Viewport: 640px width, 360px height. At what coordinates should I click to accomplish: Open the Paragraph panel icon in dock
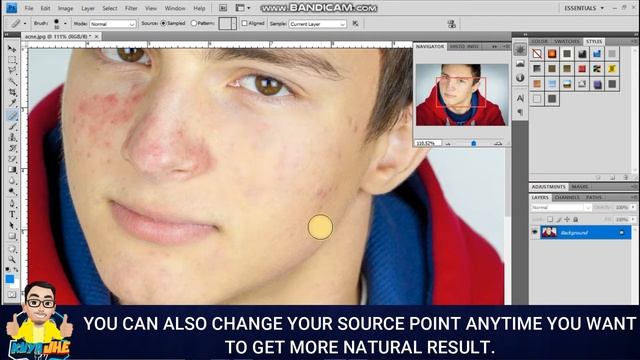coord(520,112)
